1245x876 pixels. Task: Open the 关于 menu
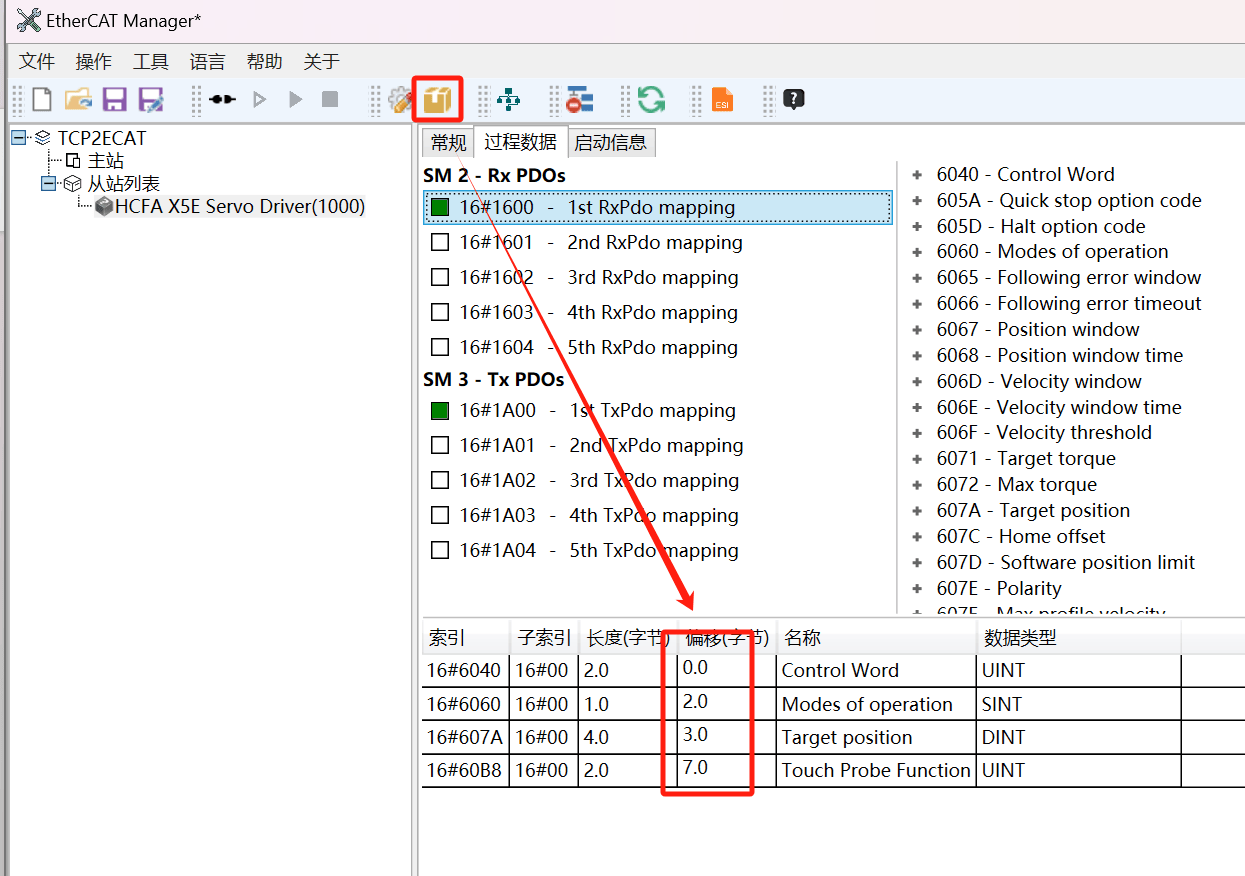tap(322, 62)
